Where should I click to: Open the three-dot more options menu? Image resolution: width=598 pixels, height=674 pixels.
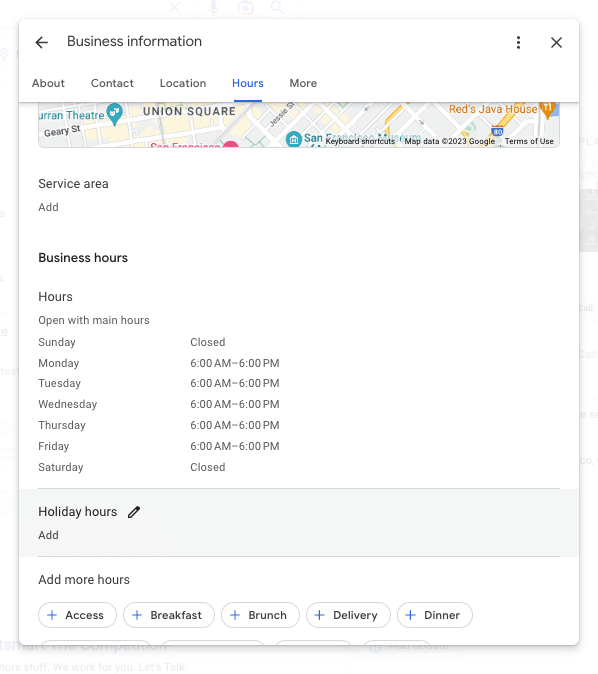(518, 42)
